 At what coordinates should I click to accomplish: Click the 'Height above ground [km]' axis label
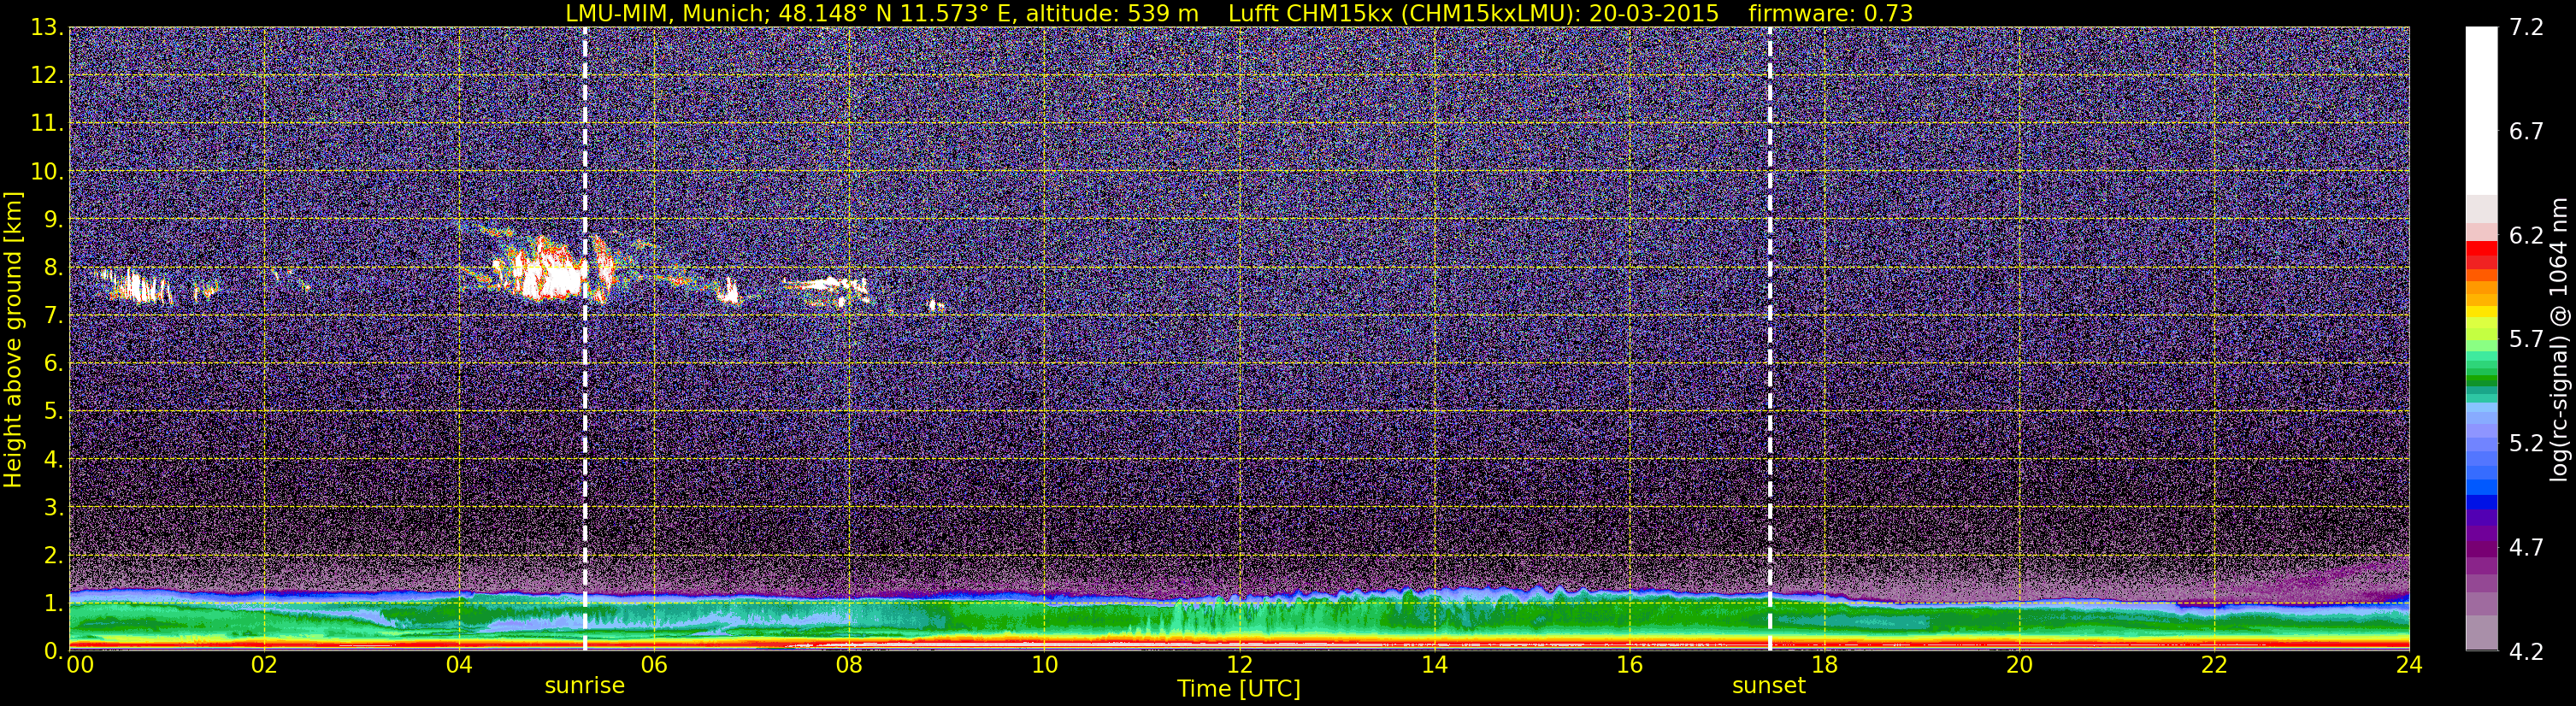(13, 339)
